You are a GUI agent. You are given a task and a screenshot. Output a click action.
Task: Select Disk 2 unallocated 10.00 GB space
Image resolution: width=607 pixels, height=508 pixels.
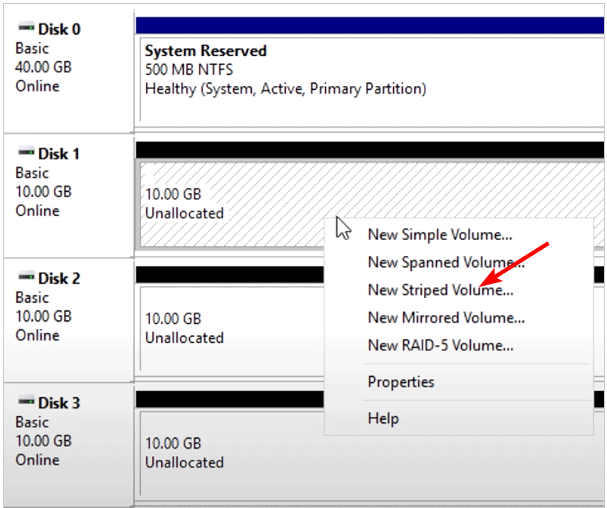pyautogui.click(x=232, y=329)
